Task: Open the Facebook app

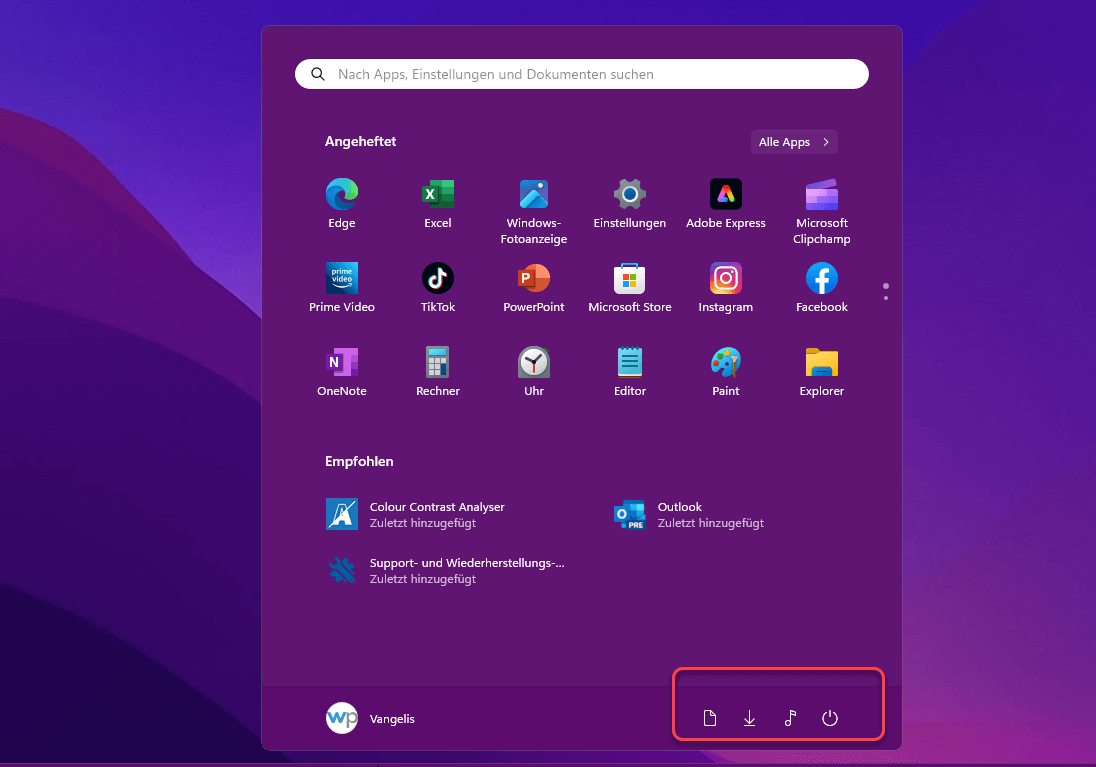Action: [821, 287]
